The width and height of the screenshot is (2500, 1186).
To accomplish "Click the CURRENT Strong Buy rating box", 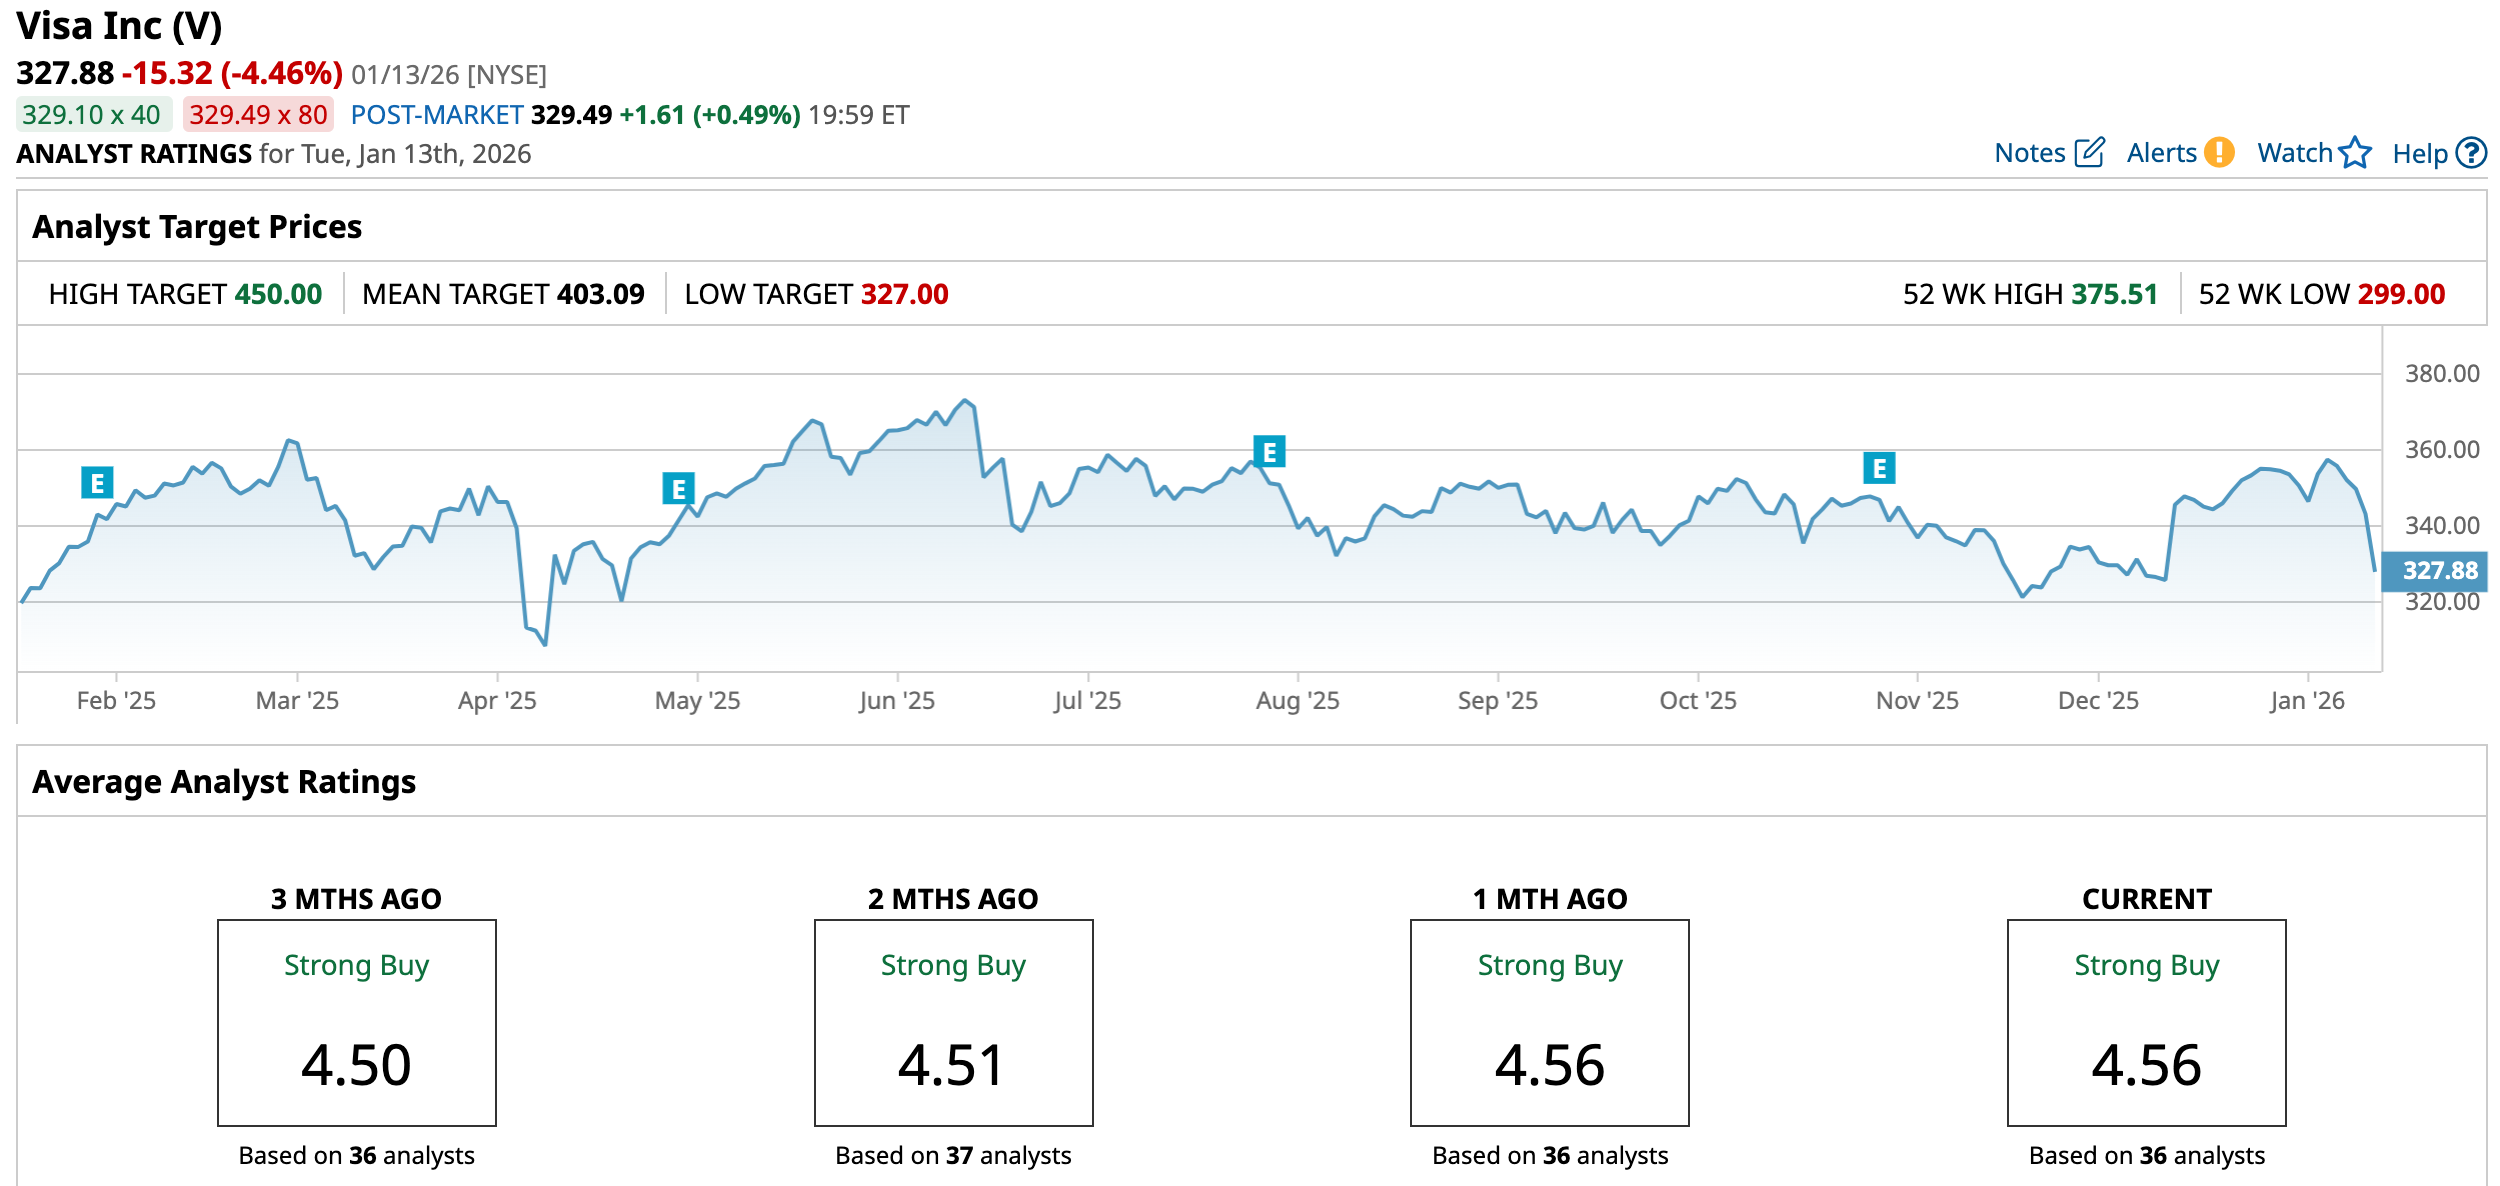I will coord(2146,1022).
